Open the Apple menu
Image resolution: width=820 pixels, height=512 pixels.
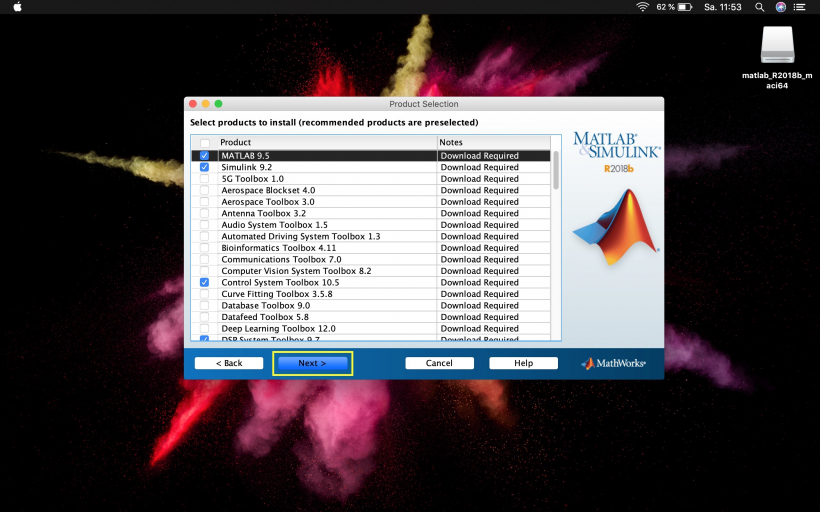(17, 7)
